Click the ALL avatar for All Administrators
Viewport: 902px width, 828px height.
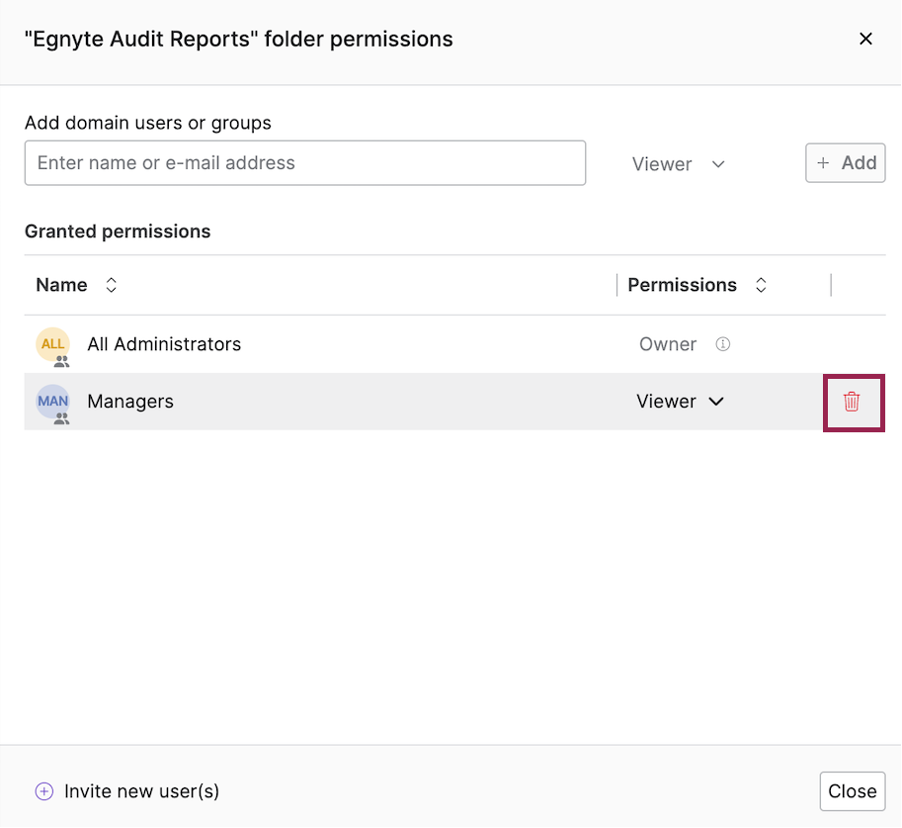[x=52, y=345]
